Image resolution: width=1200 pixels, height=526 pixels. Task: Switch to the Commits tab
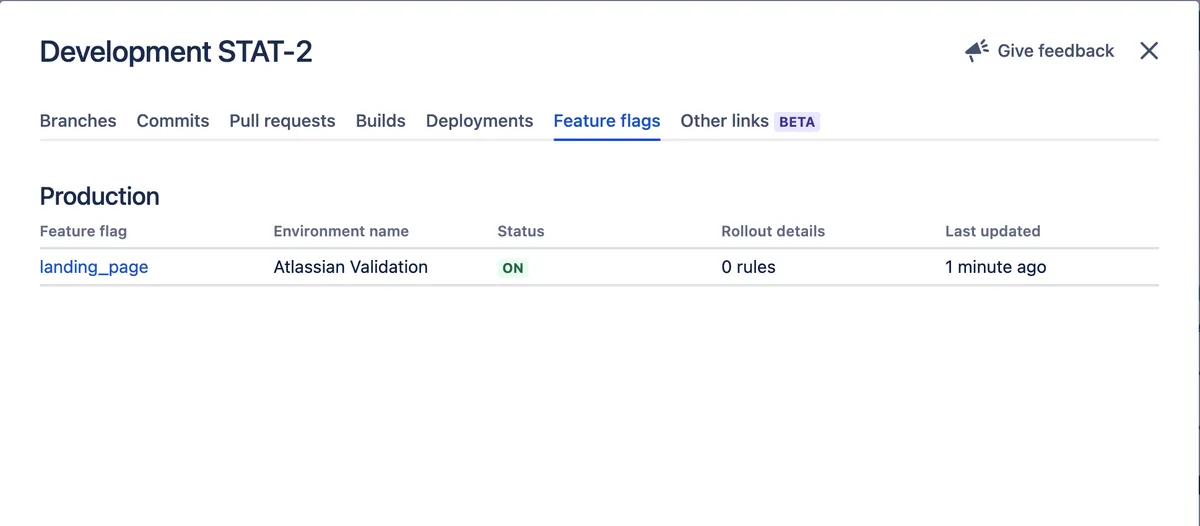(x=173, y=121)
